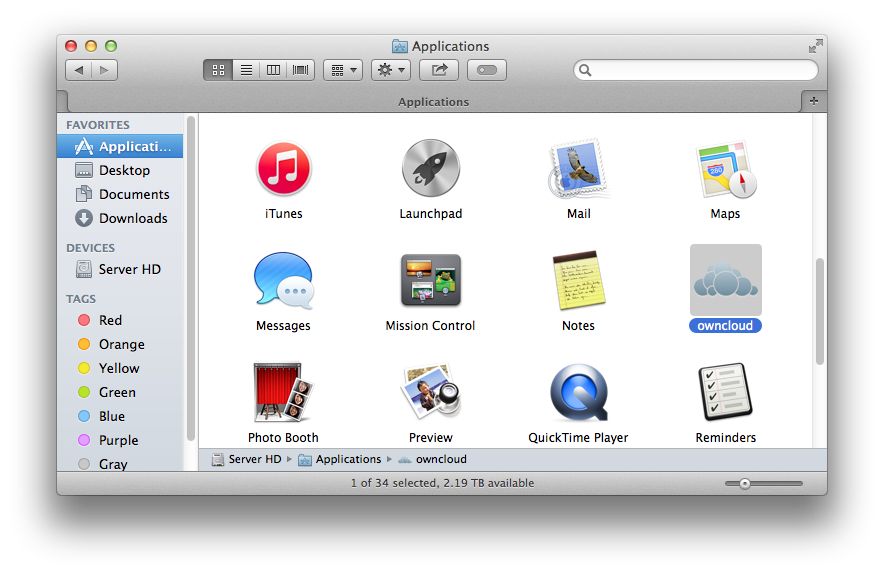This screenshot has width=884, height=574.
Task: Open the Action gear dropdown menu
Action: pos(390,70)
